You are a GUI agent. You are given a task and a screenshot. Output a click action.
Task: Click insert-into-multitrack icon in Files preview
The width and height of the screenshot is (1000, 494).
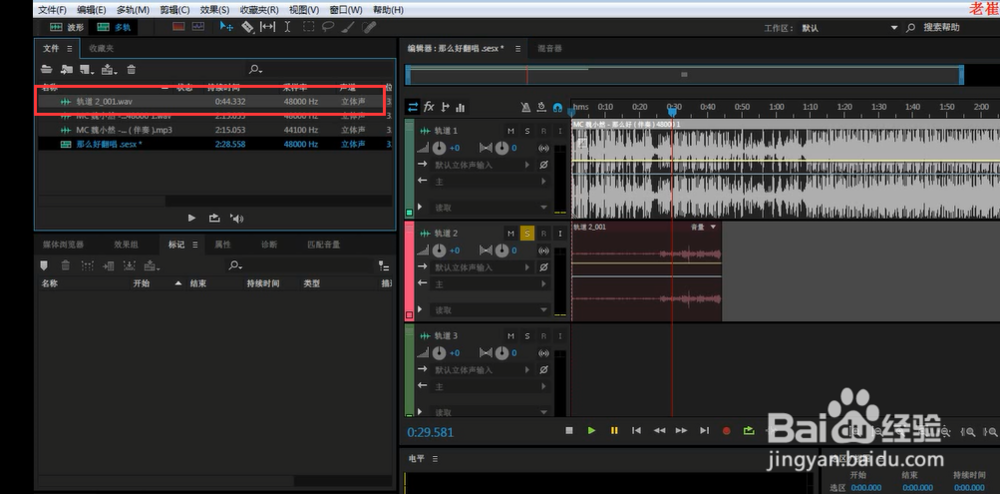[x=214, y=218]
